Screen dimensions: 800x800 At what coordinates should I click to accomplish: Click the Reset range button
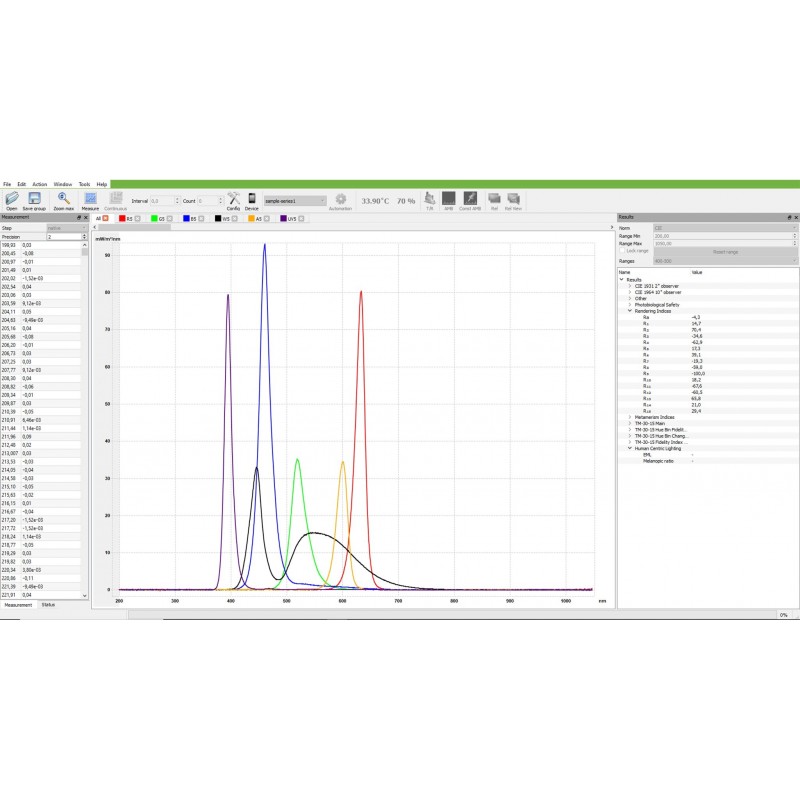(x=725, y=251)
